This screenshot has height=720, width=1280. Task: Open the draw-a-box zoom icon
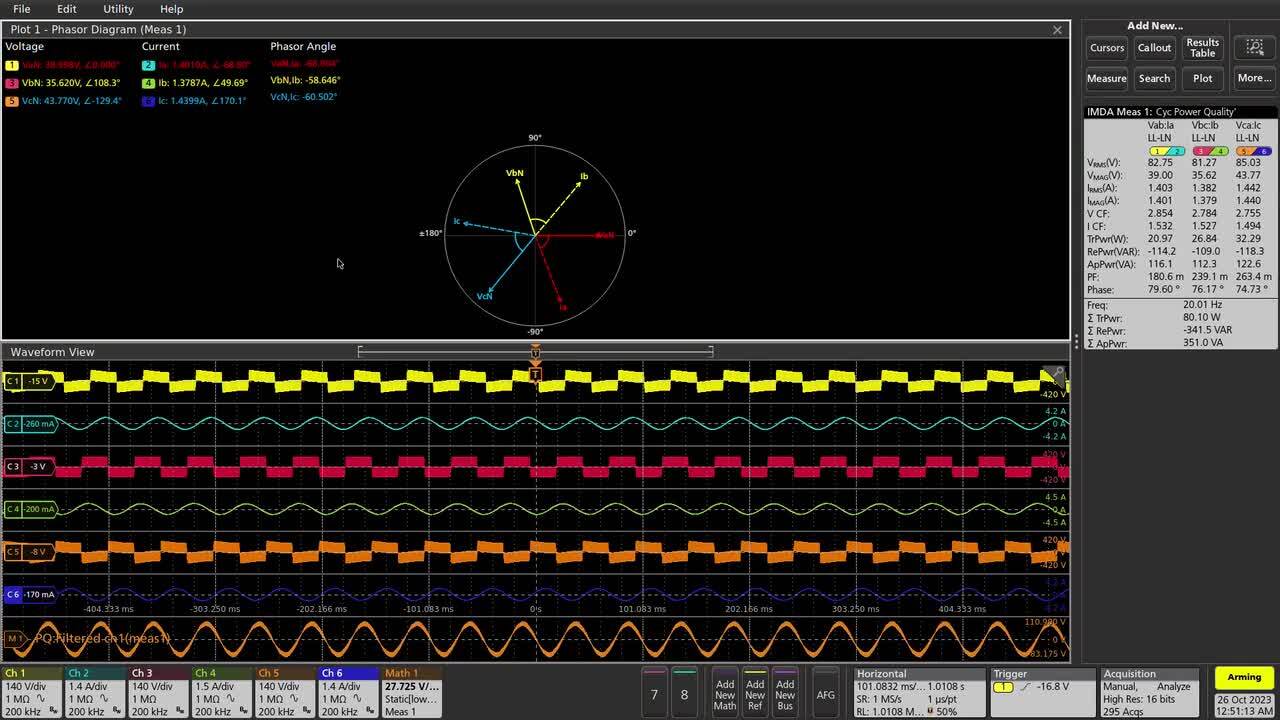[1253, 47]
